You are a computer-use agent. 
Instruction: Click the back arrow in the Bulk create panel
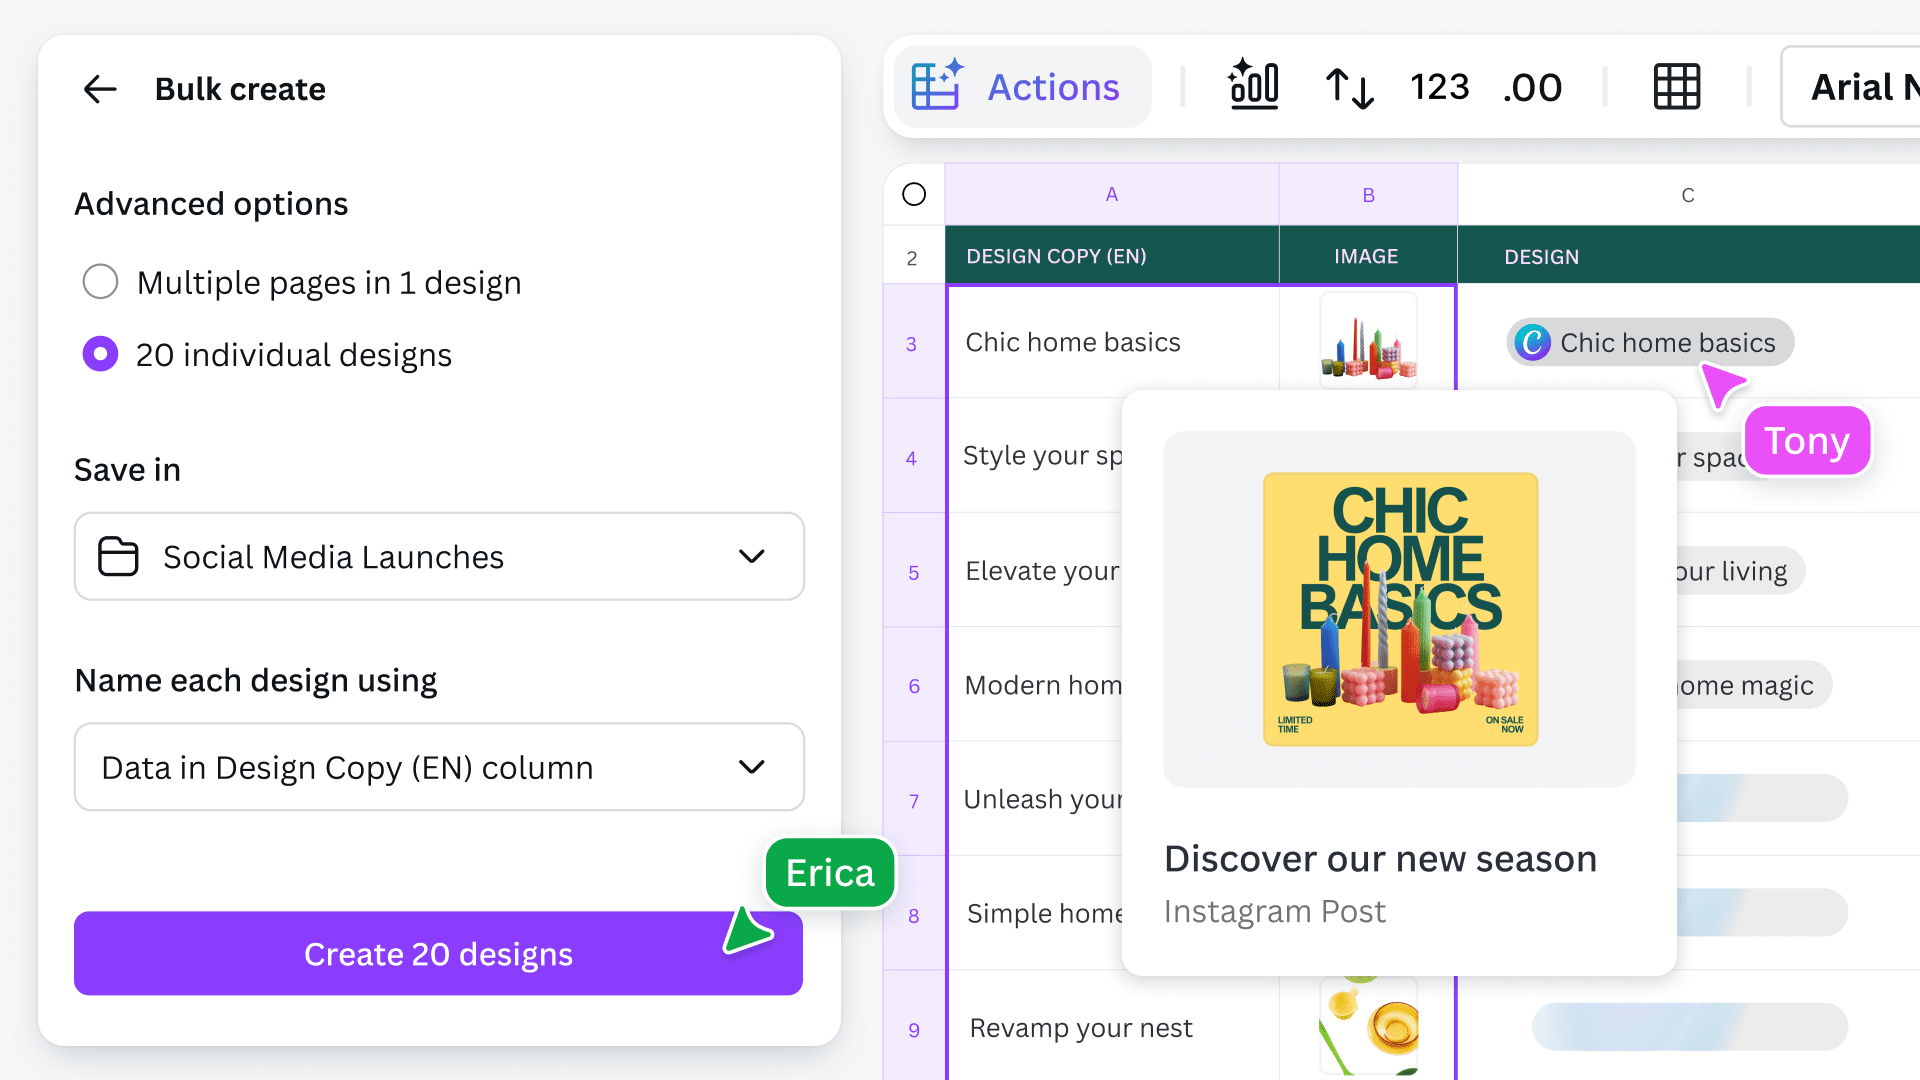99,89
